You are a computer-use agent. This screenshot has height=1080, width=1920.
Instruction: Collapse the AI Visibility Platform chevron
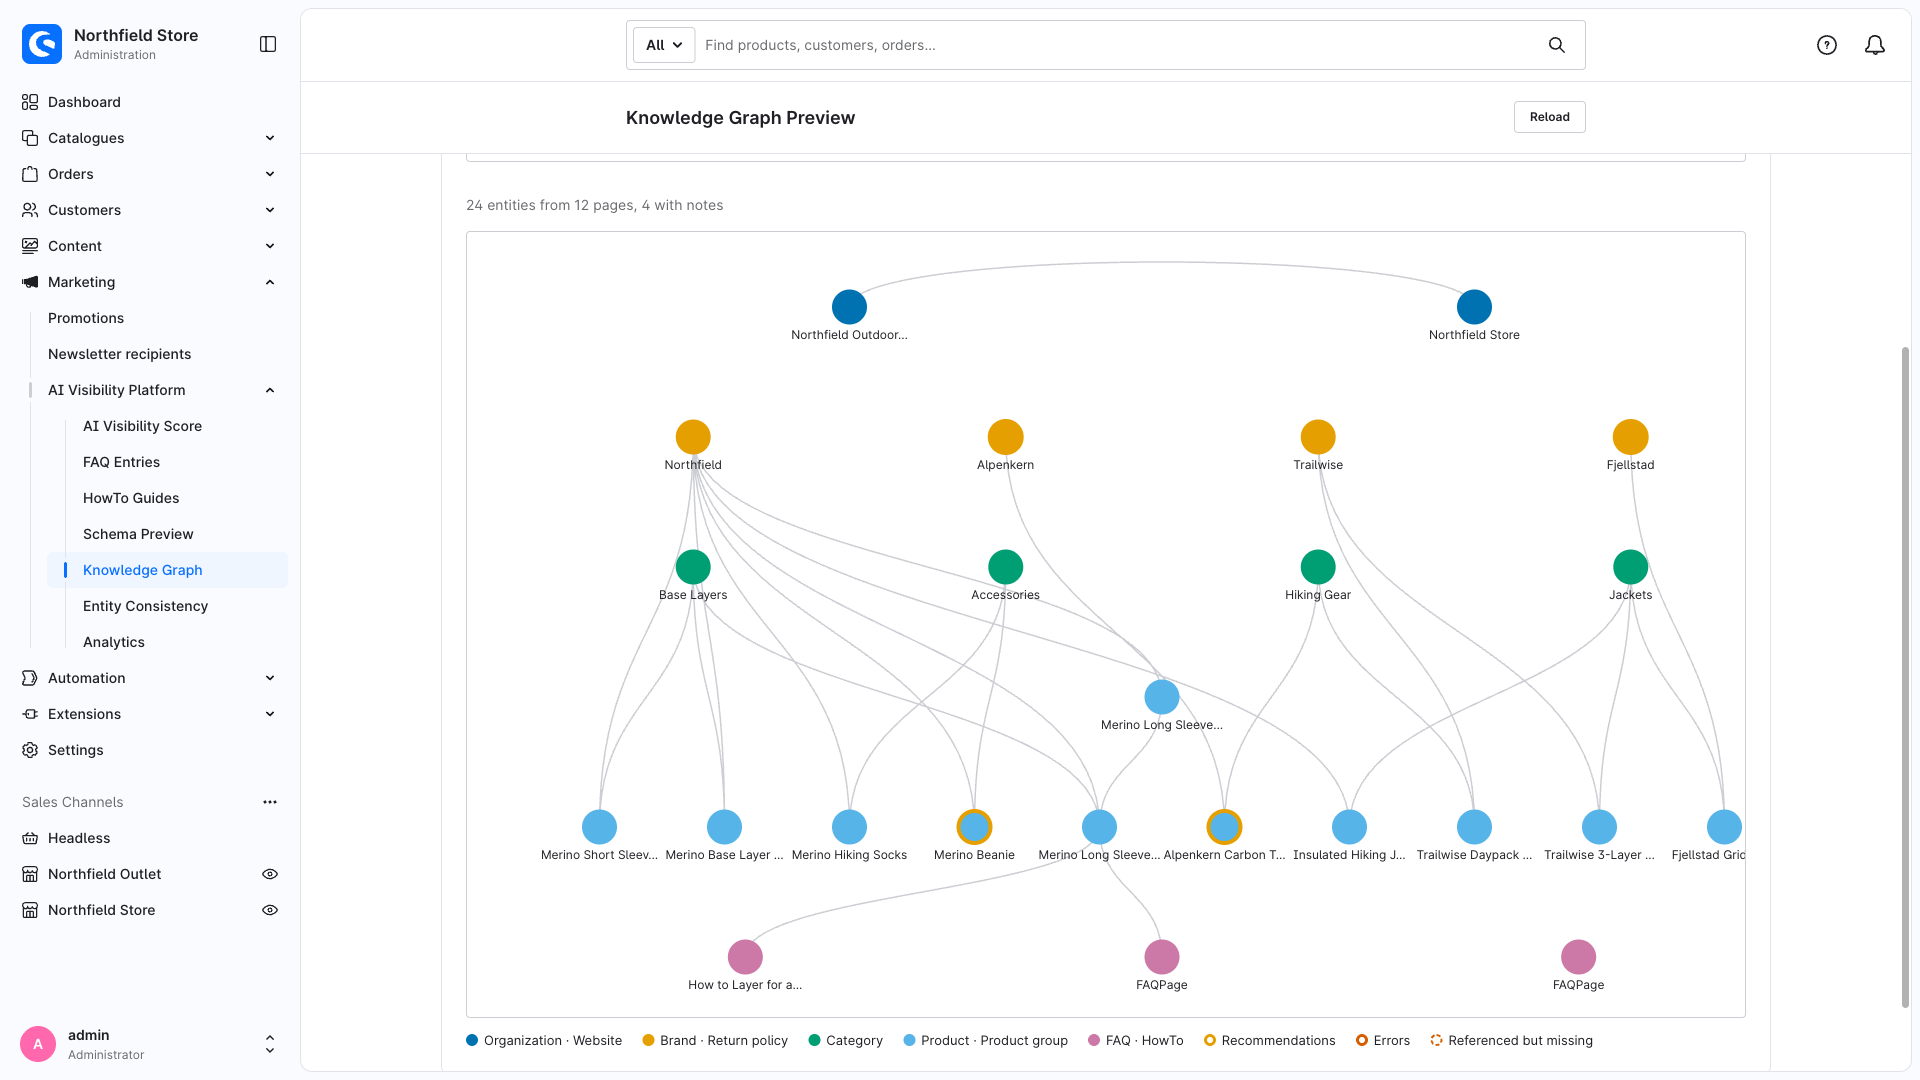point(270,390)
